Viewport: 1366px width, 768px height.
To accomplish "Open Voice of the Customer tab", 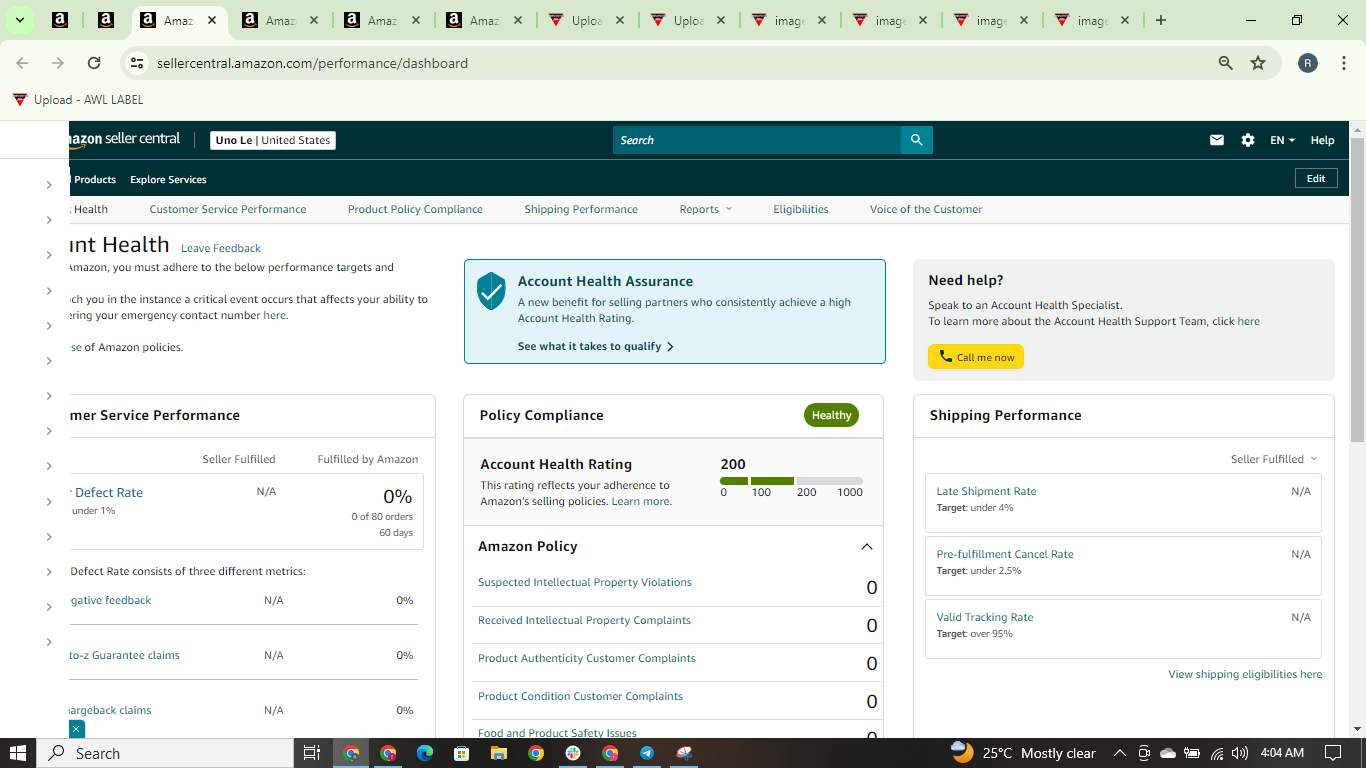I will (x=926, y=209).
